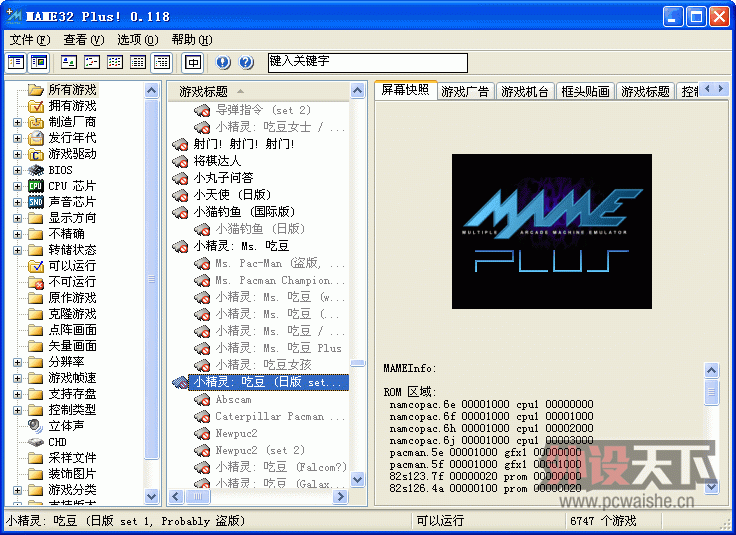Open the About exclamation icon

[223, 62]
